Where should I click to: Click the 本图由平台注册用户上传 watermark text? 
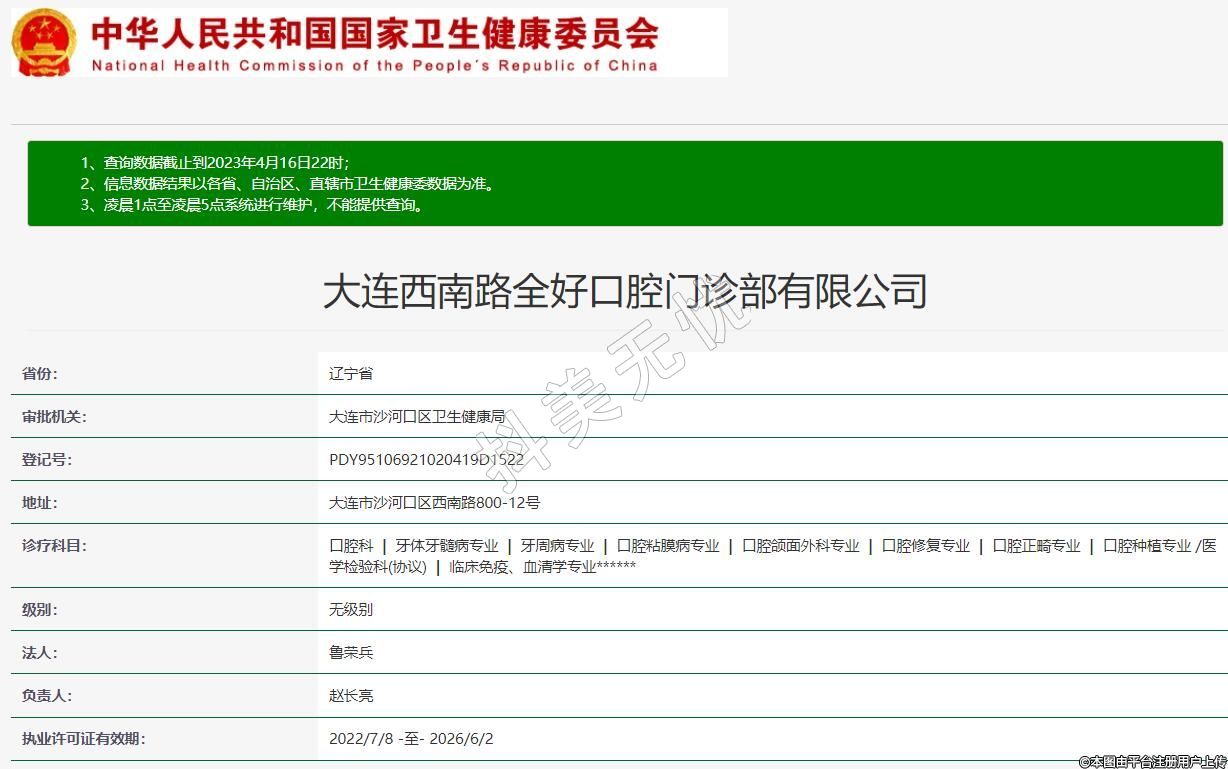(1150, 762)
